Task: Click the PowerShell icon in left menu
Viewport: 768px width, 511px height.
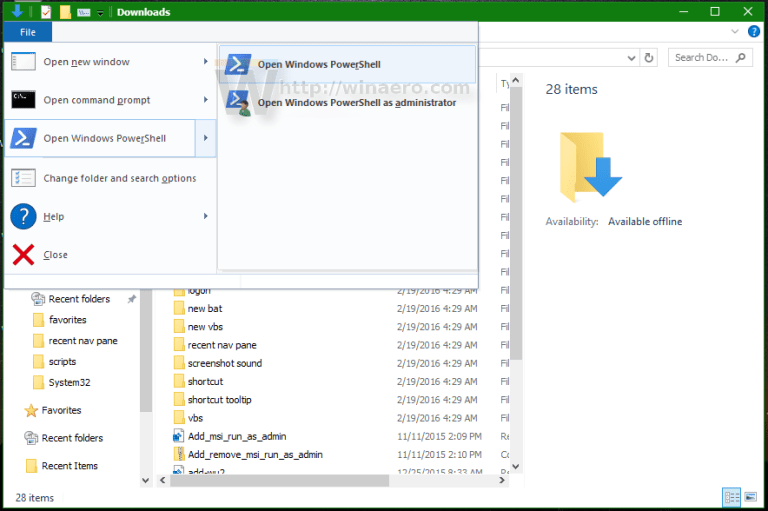Action: click(x=23, y=138)
